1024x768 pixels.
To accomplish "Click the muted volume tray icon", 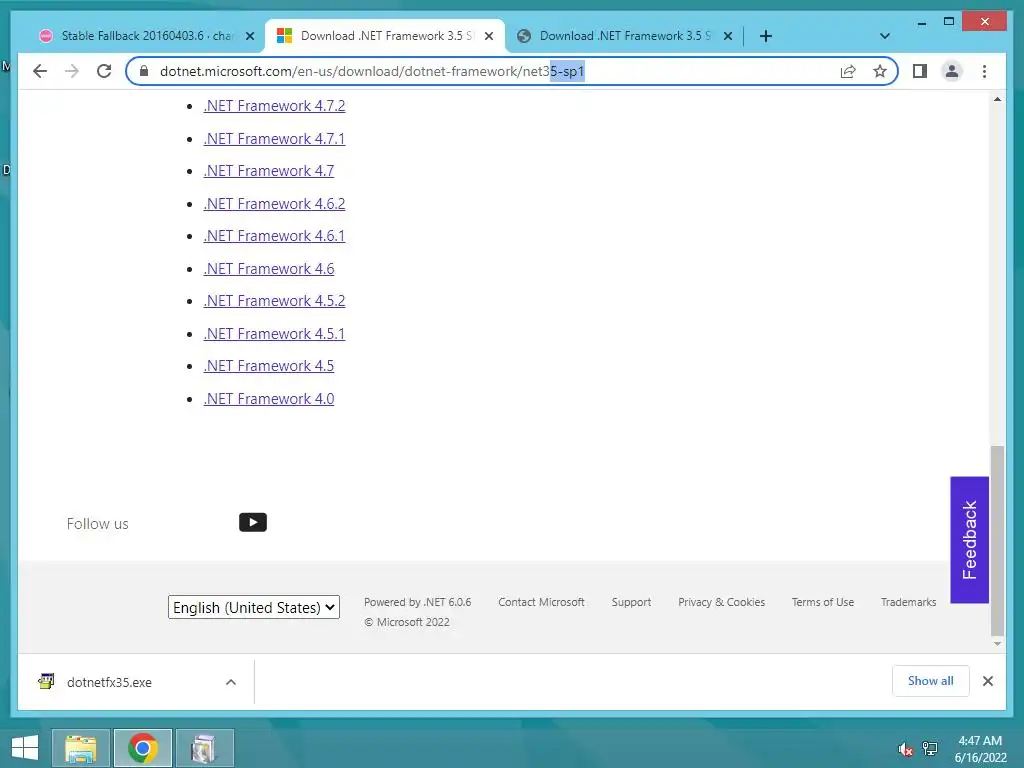I will [x=905, y=749].
